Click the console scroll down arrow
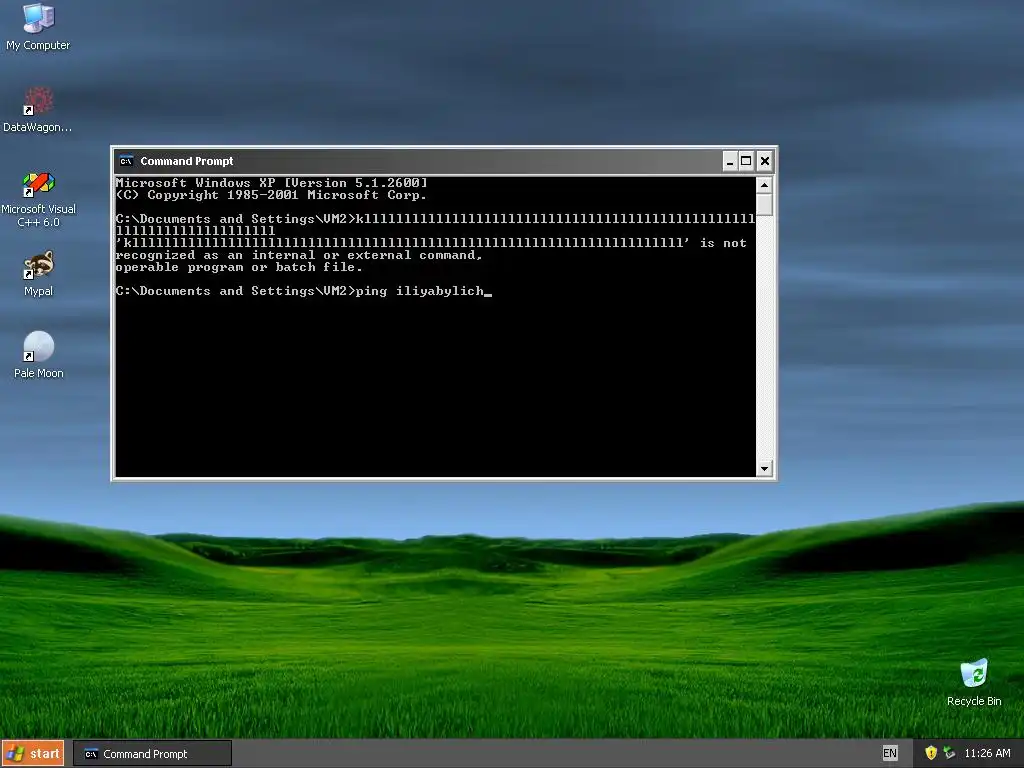The width and height of the screenshot is (1024, 768). coord(764,468)
